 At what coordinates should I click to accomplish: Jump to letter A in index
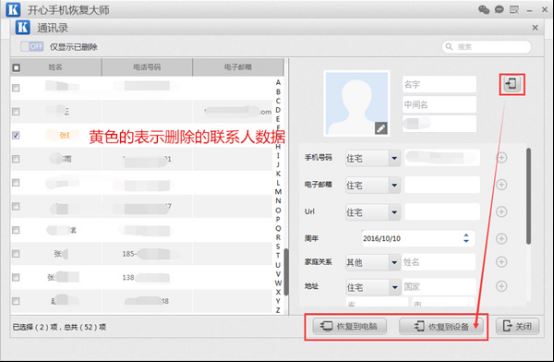[278, 82]
